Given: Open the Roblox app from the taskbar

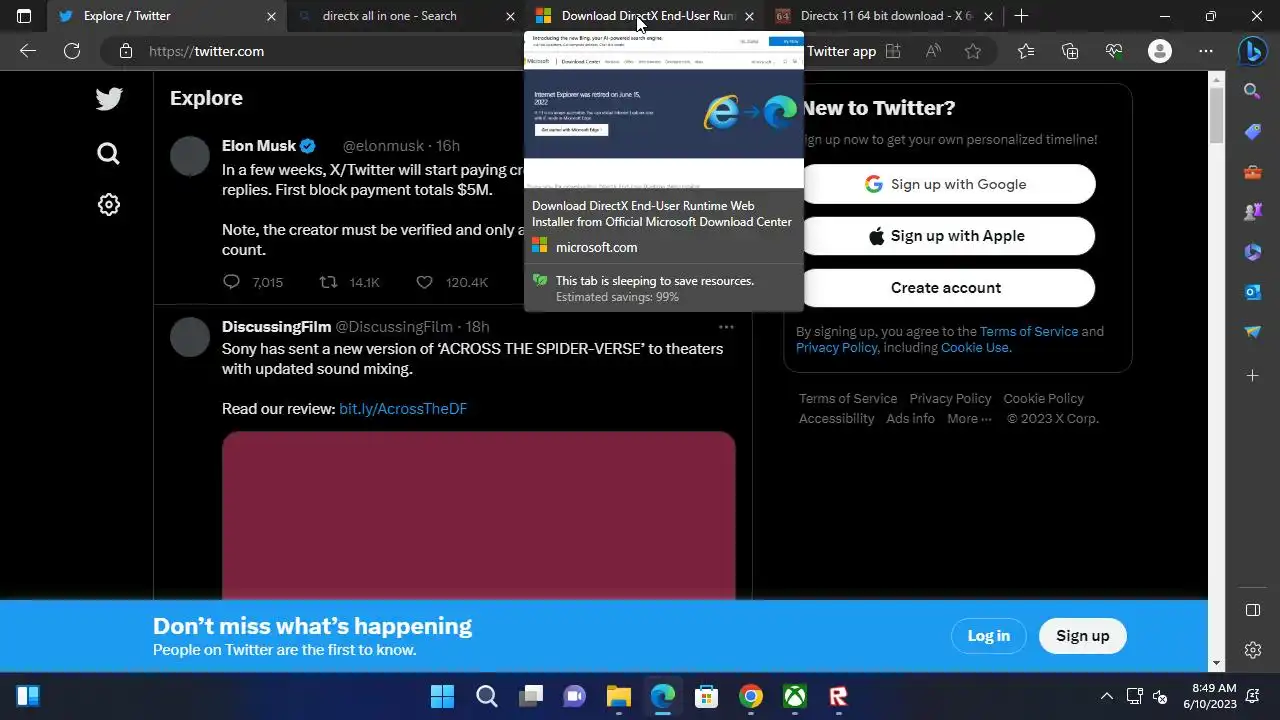Looking at the screenshot, I should coord(838,696).
